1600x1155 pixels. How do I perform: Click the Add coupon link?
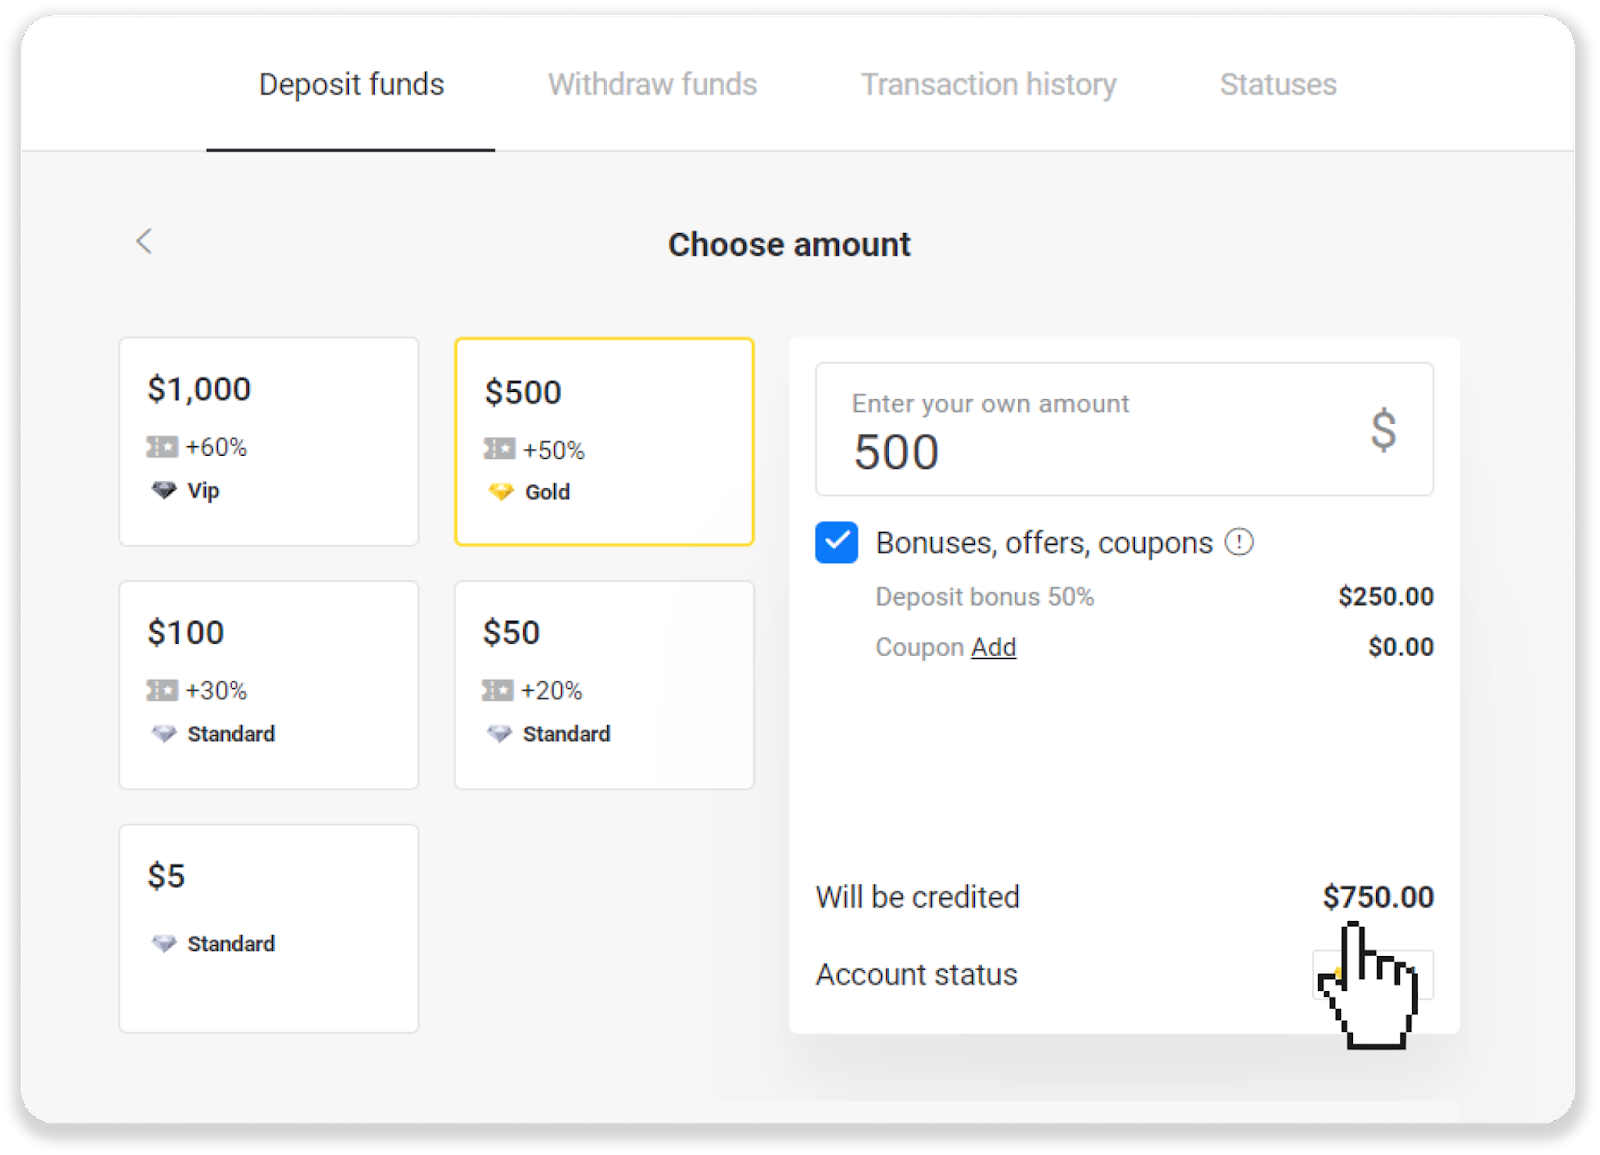point(993,647)
